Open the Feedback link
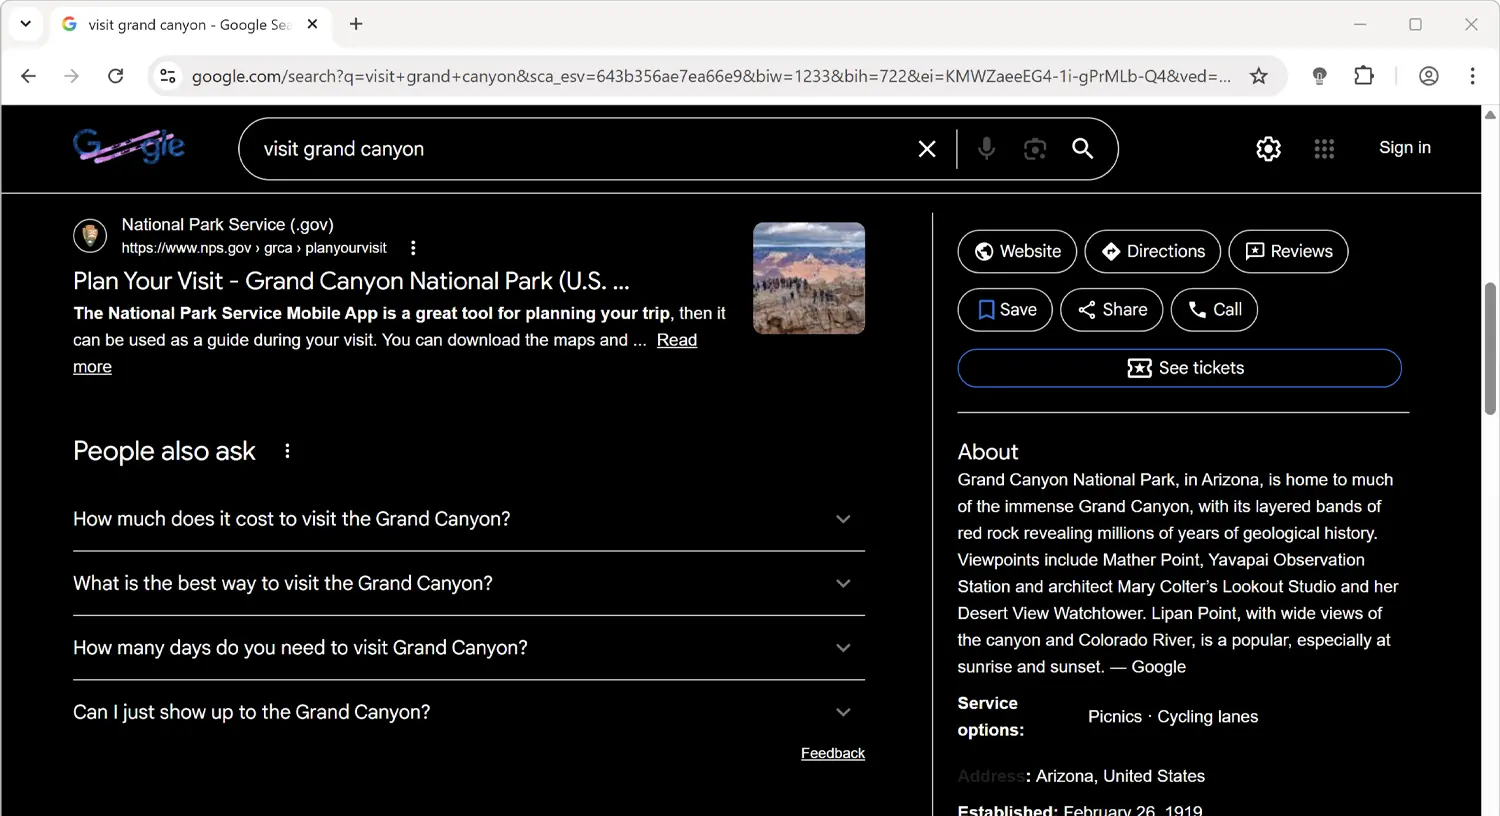Screen dimensions: 1500x816 (833, 752)
